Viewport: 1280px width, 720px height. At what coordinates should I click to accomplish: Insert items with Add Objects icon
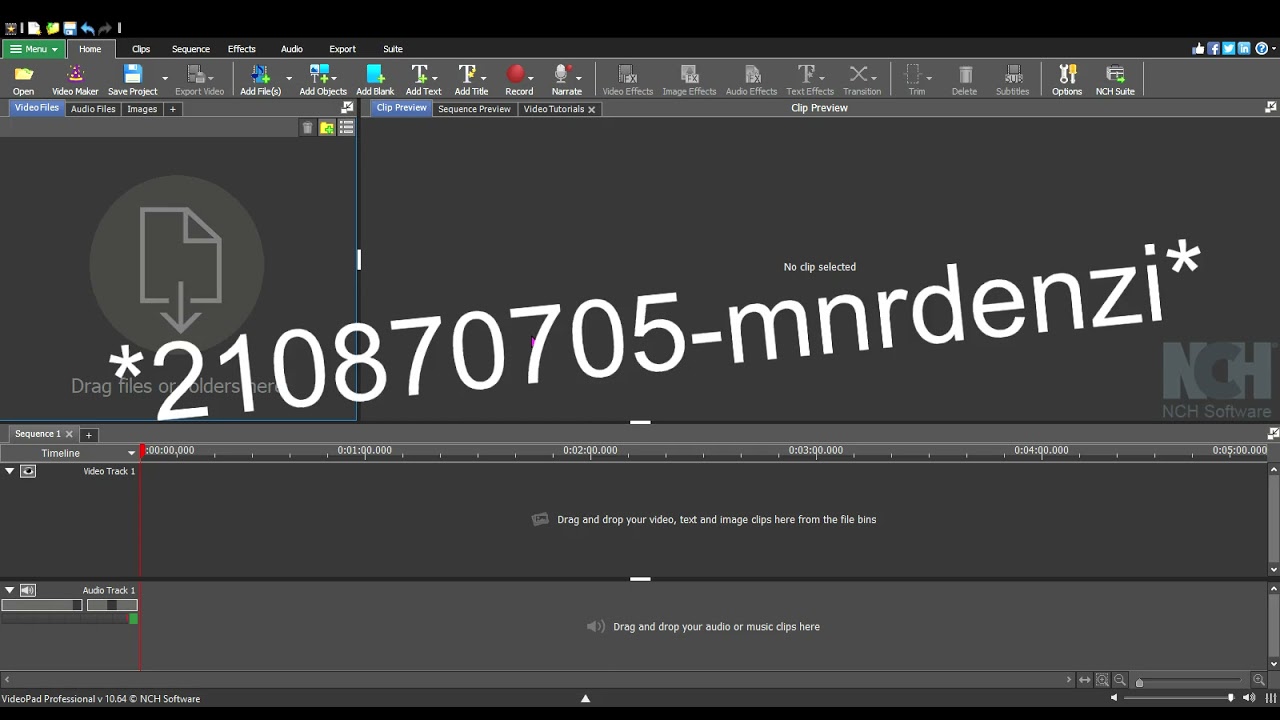(x=319, y=75)
